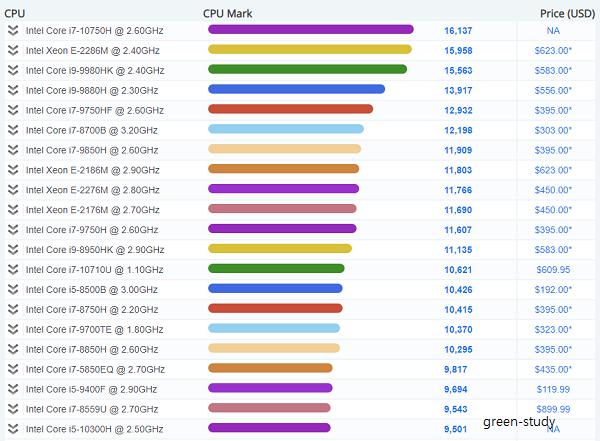Sort by the CPU column header
This screenshot has width=600, height=441.
tap(15, 13)
